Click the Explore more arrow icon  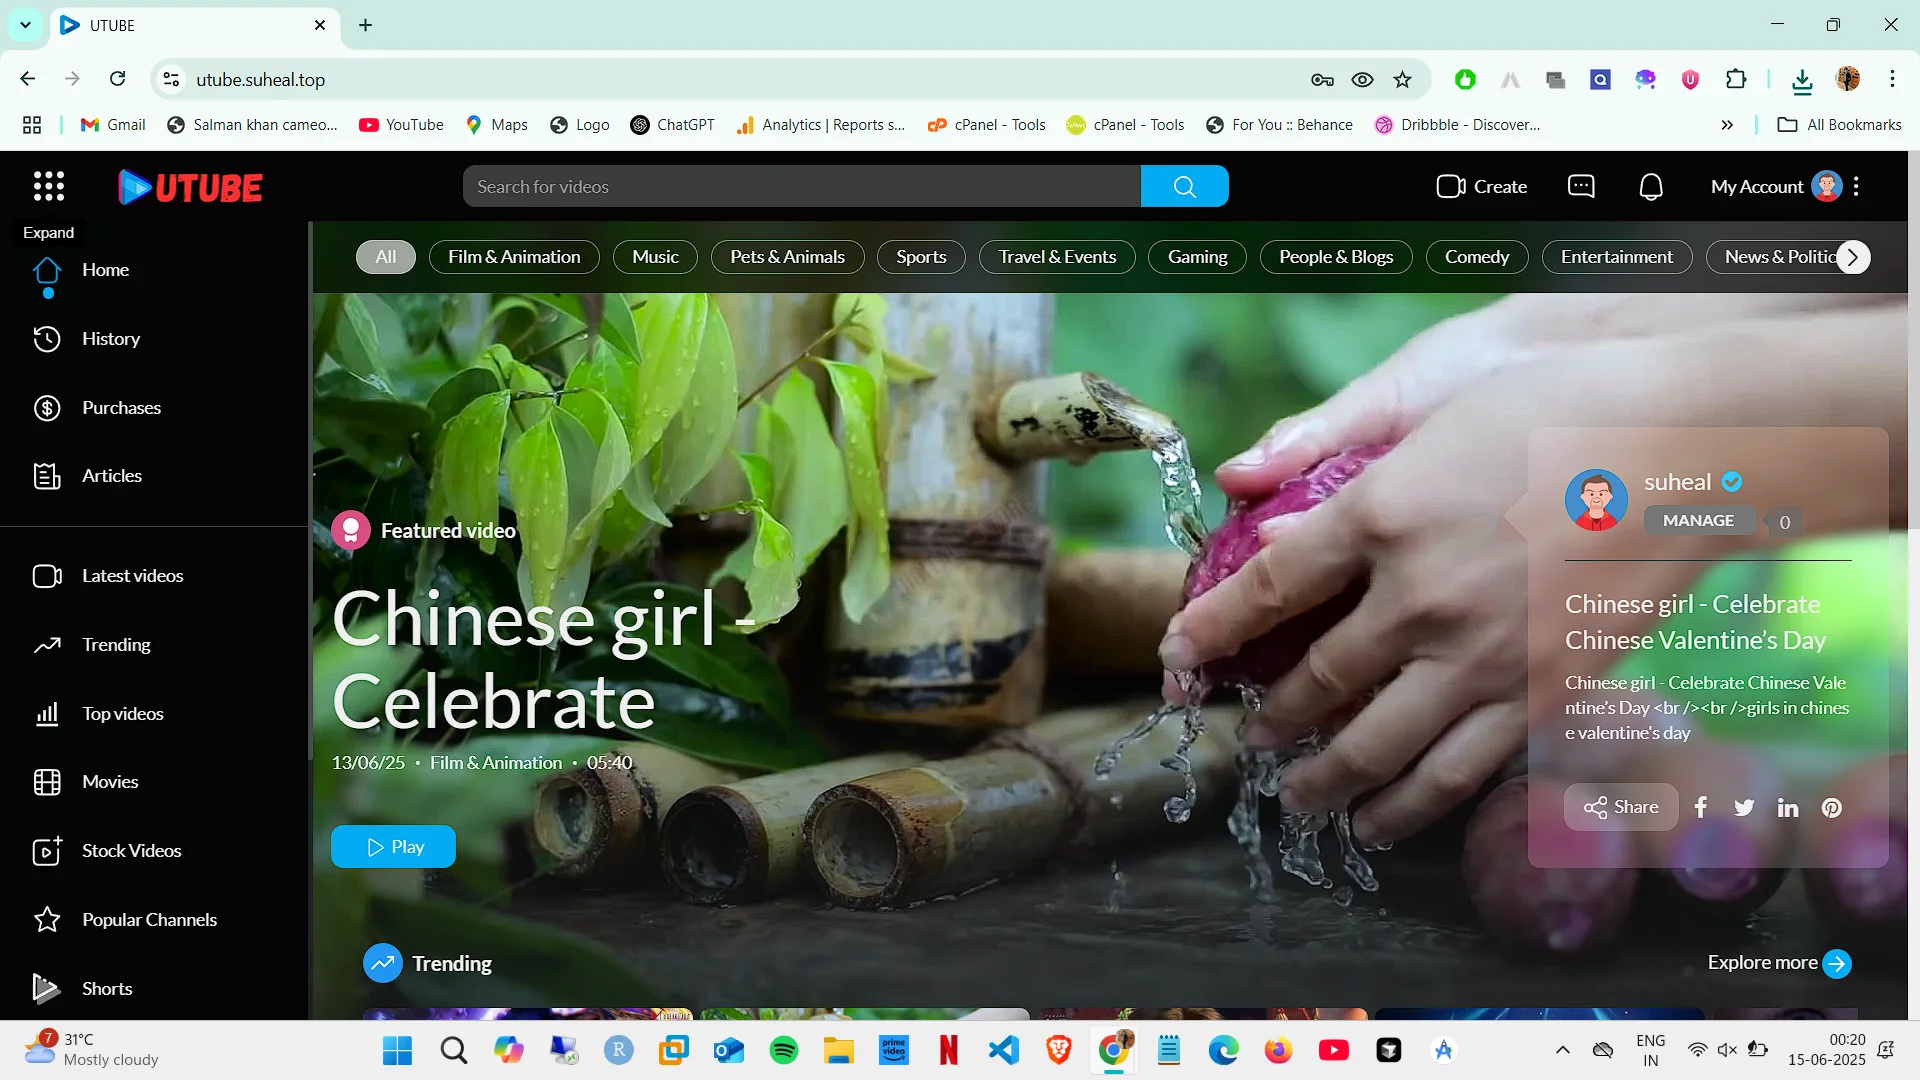(1837, 963)
